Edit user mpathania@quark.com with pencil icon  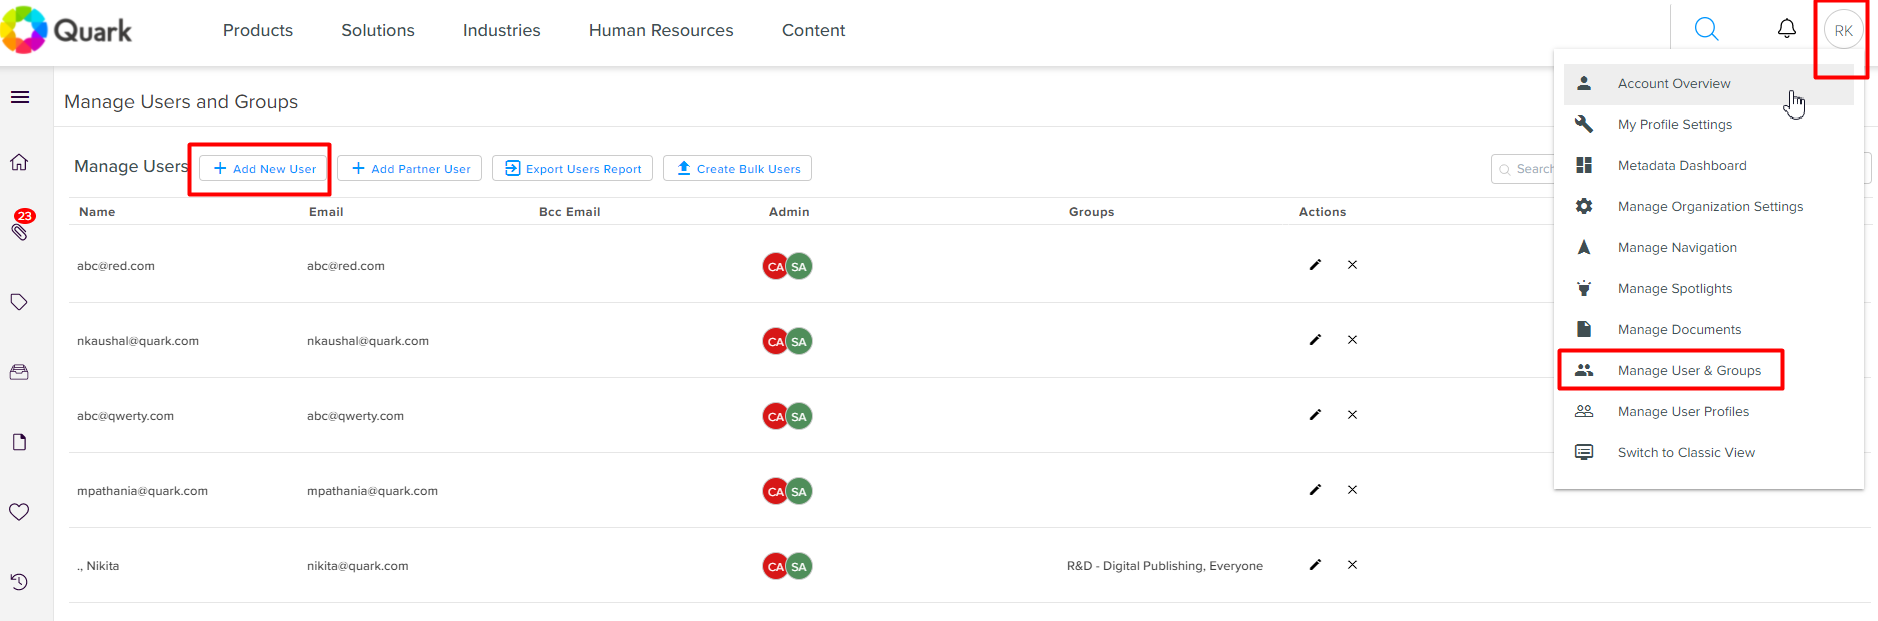point(1315,490)
